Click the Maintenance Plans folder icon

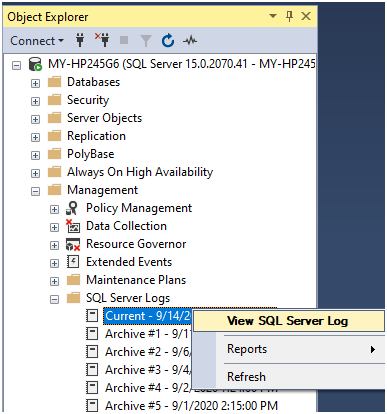[74, 280]
